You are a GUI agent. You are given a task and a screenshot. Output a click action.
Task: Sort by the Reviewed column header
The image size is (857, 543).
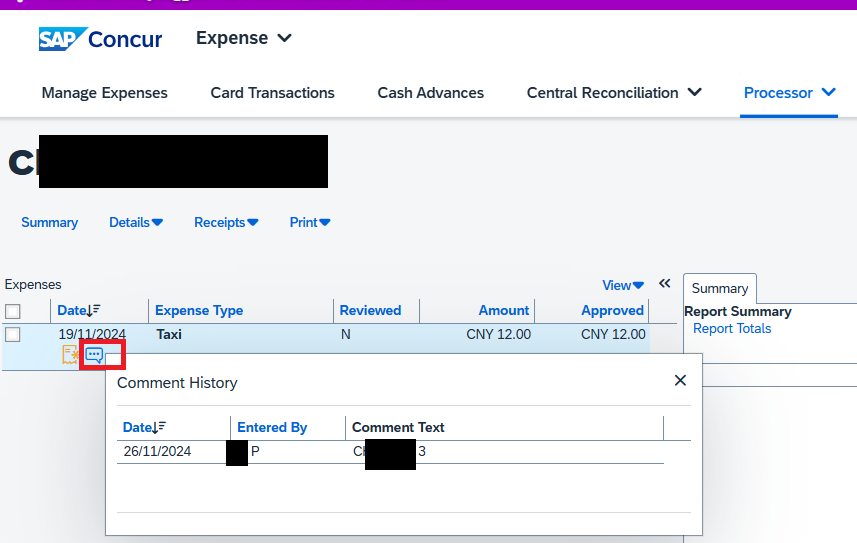(x=370, y=311)
